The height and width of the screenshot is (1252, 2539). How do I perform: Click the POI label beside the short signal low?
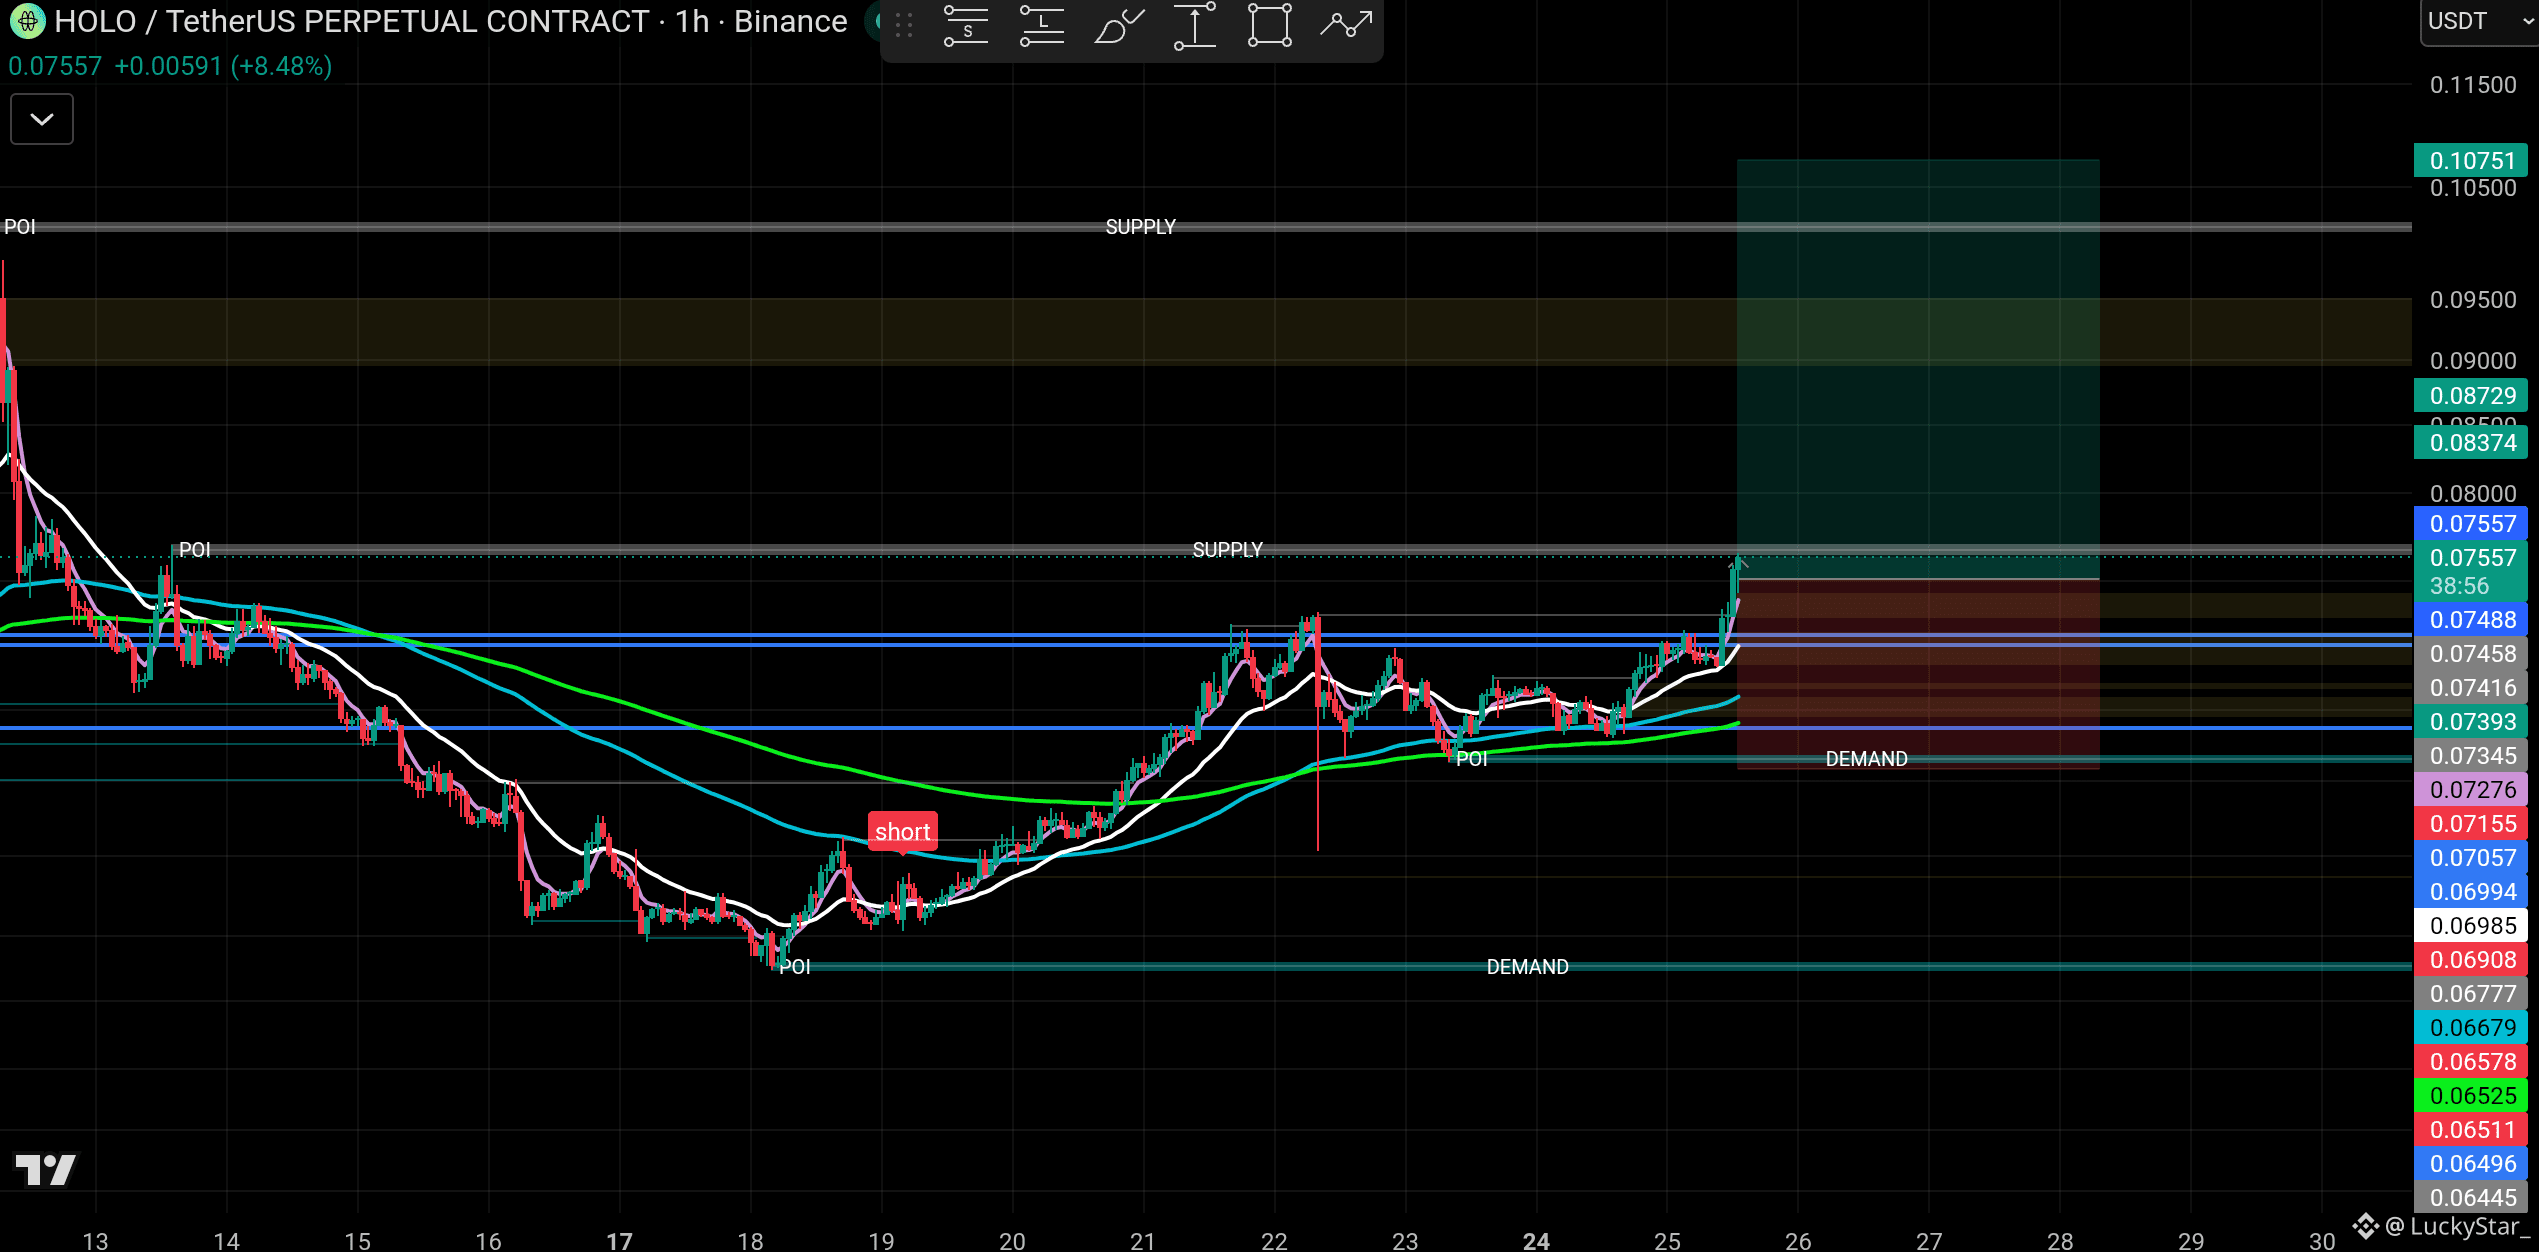pyautogui.click(x=795, y=967)
